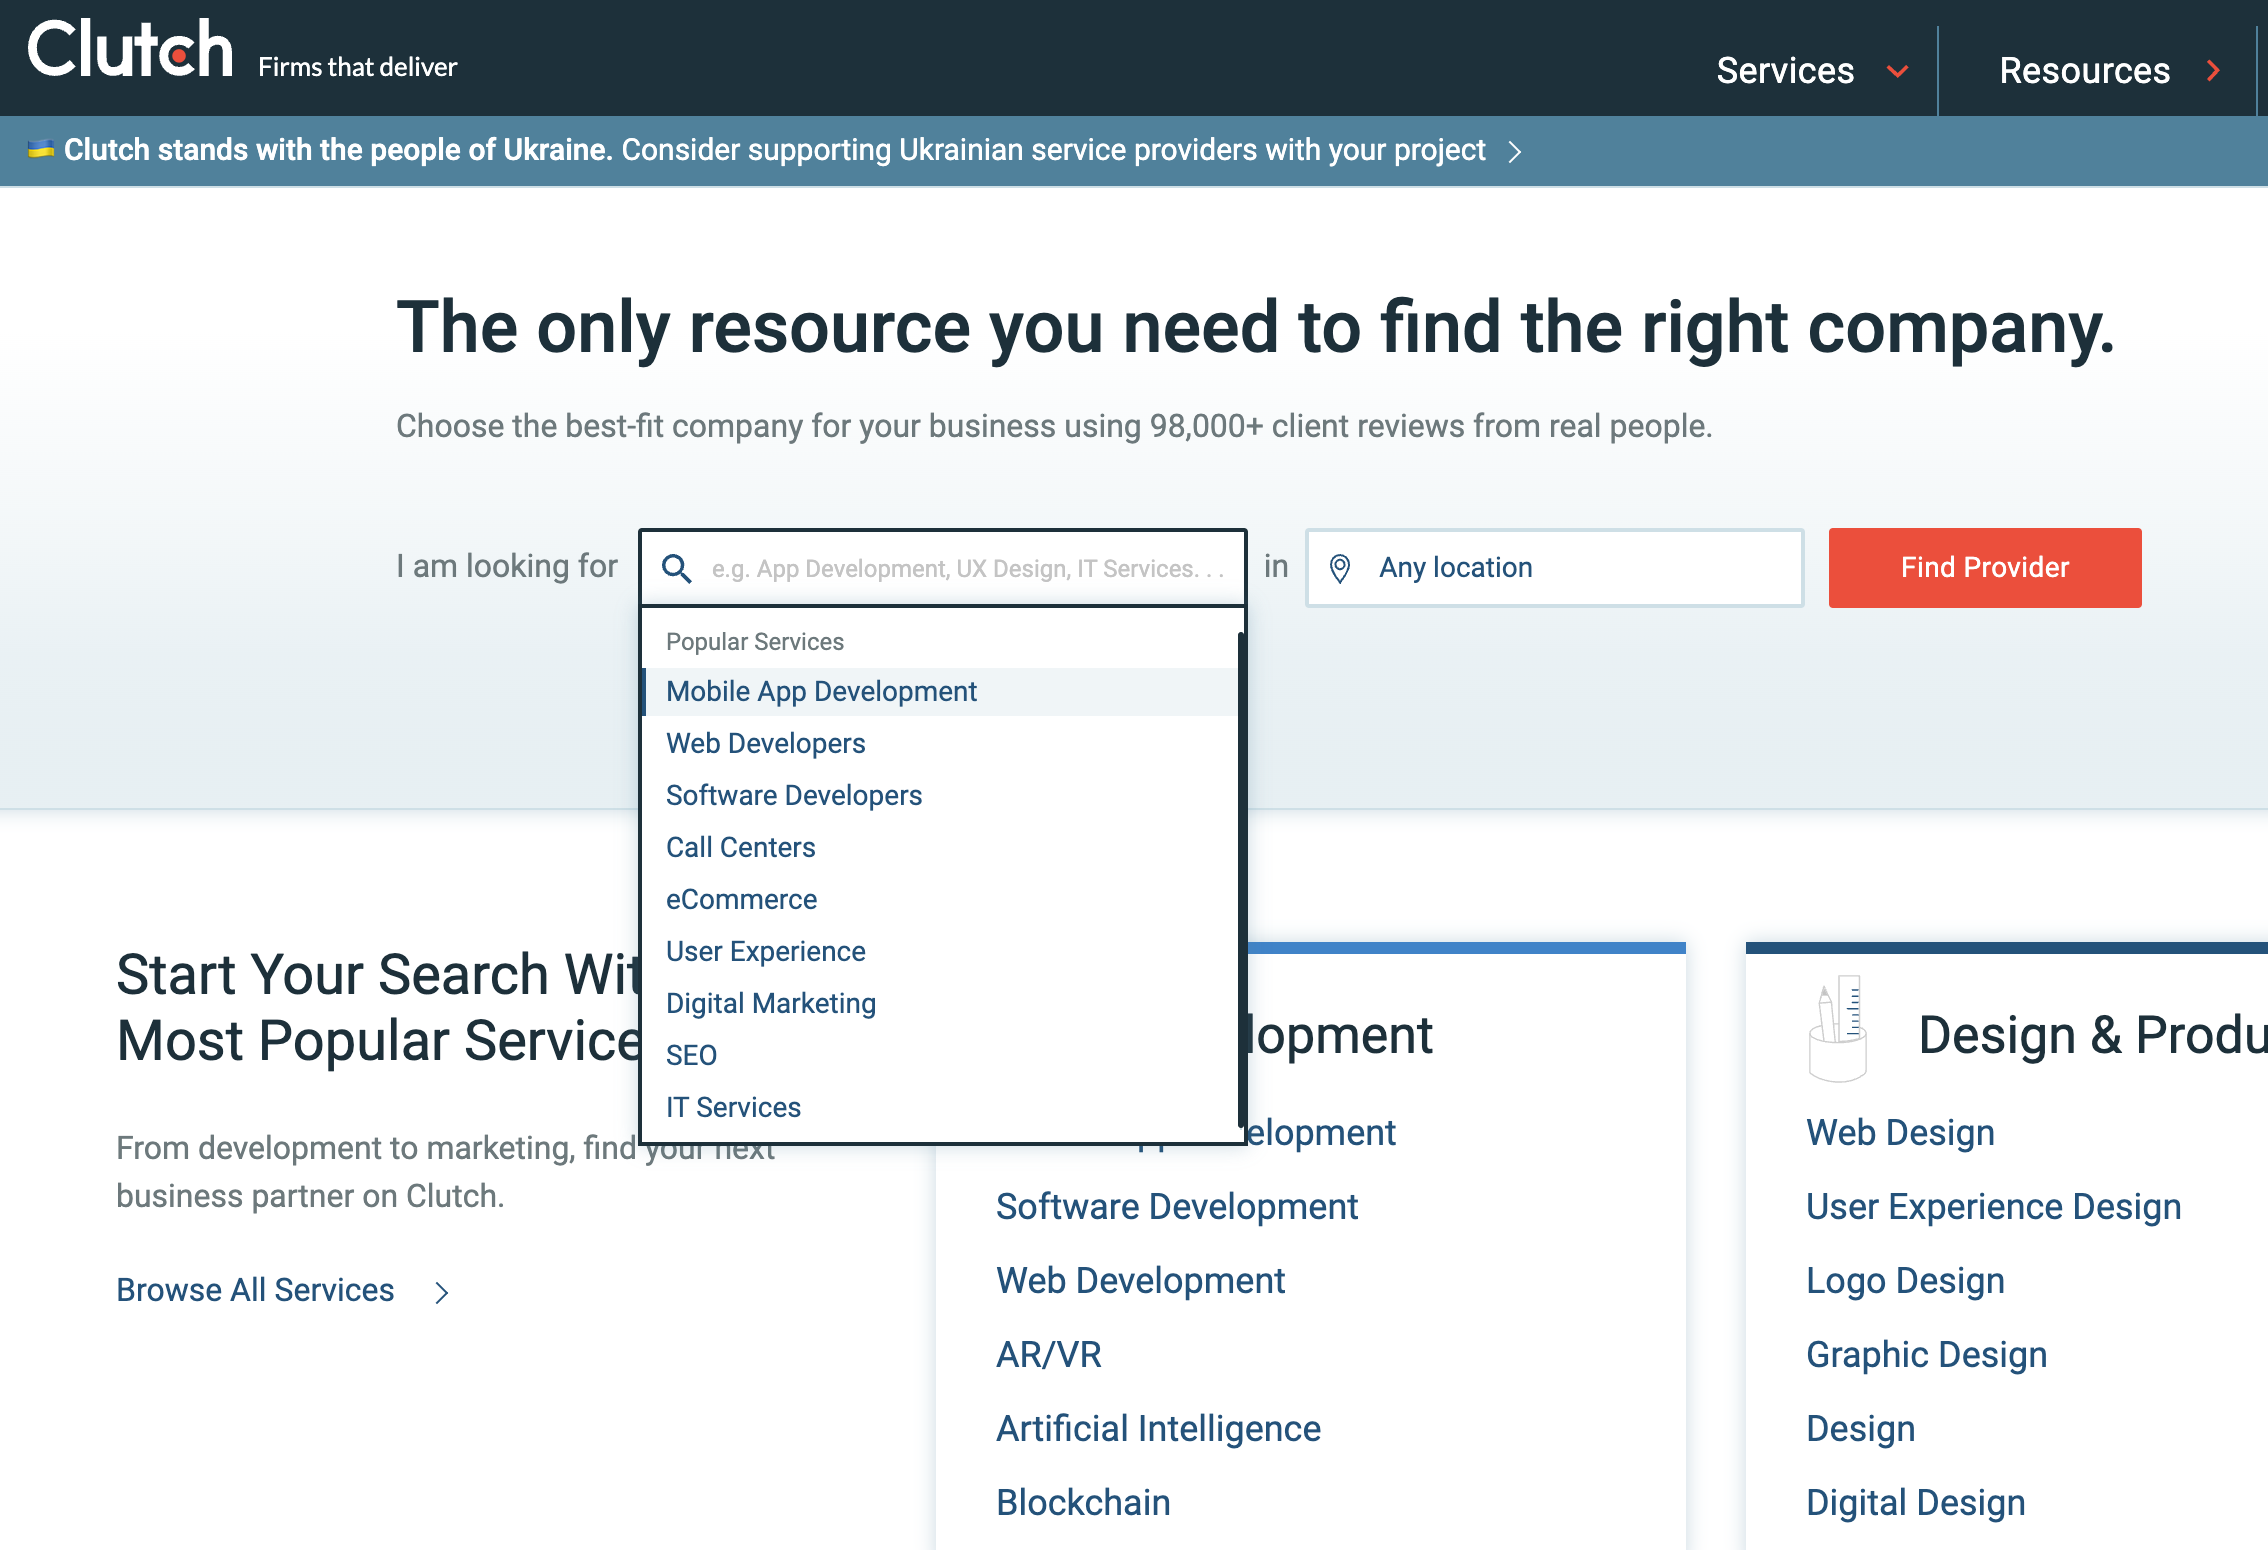Open the Artificial Intelligence link
The image size is (2268, 1550).
click(1158, 1429)
